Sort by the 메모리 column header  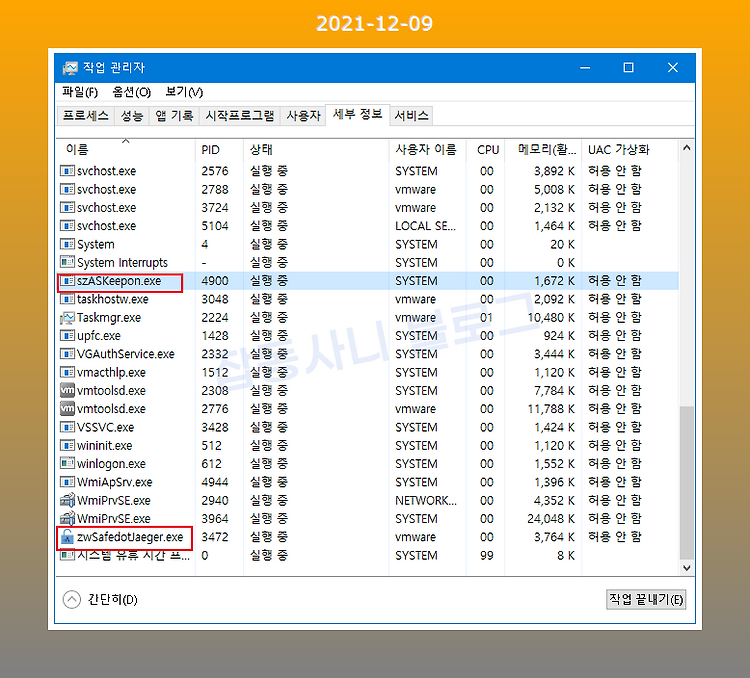[543, 150]
